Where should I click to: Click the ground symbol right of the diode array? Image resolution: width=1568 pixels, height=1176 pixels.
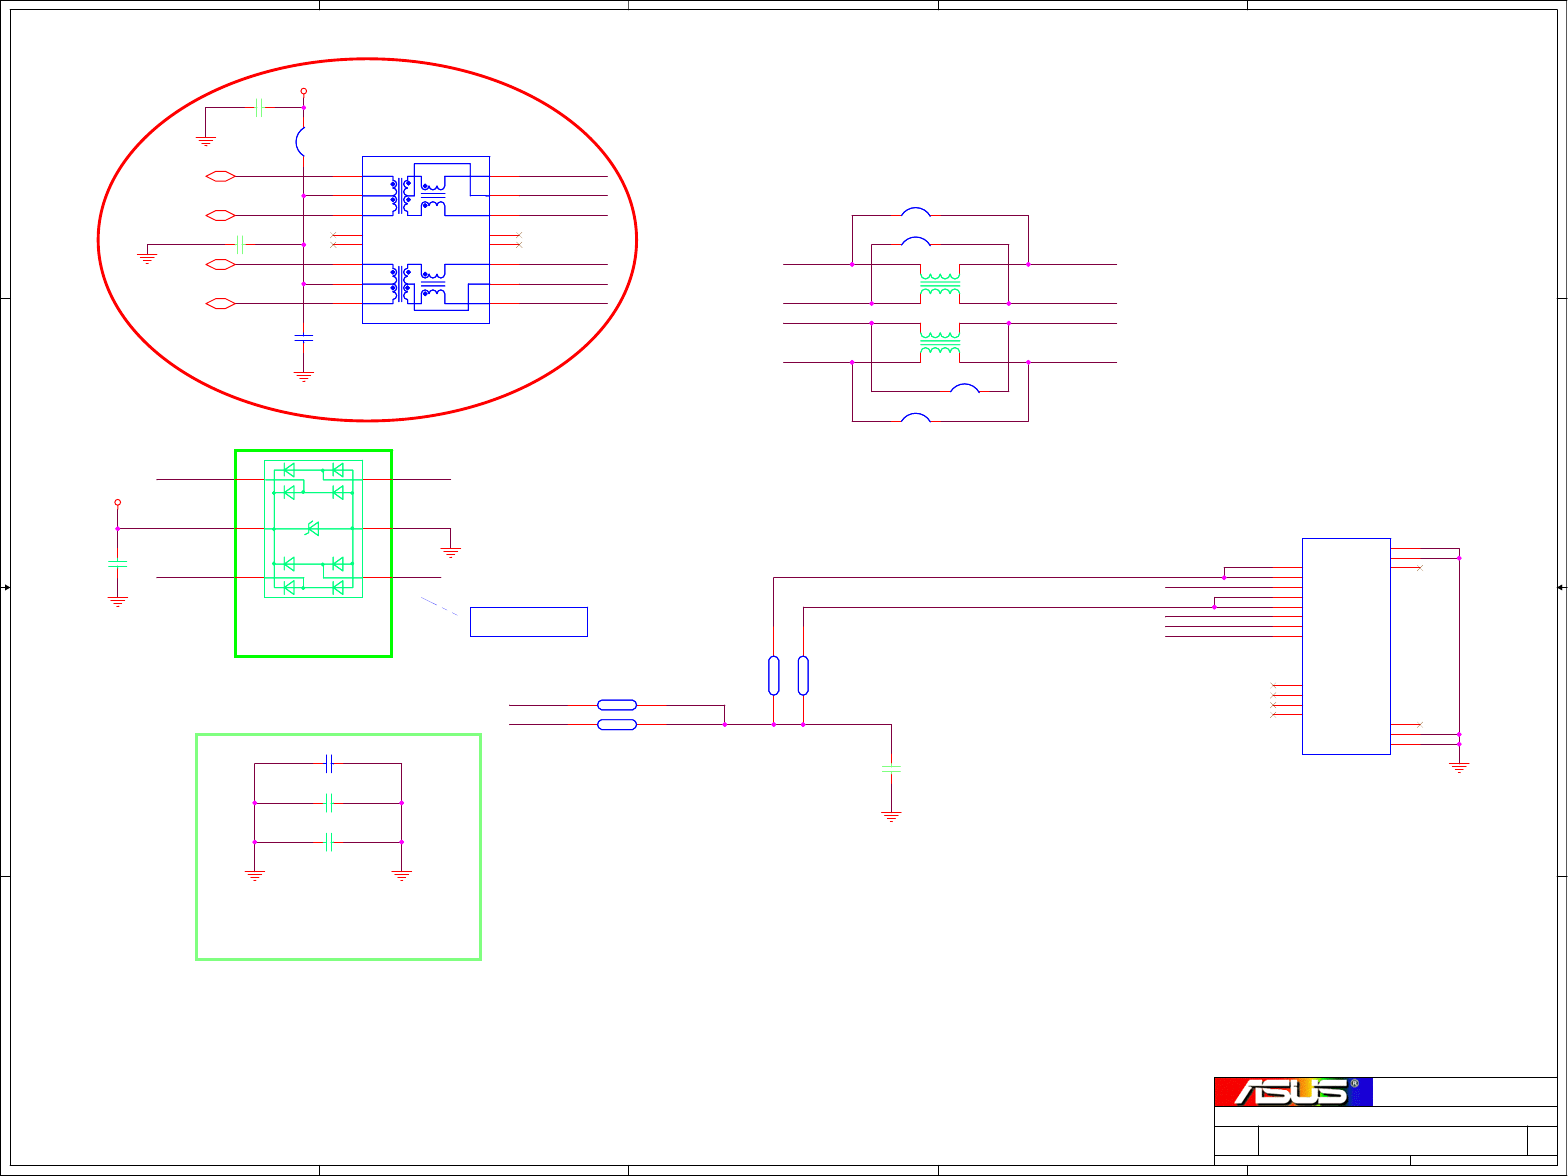(450, 550)
